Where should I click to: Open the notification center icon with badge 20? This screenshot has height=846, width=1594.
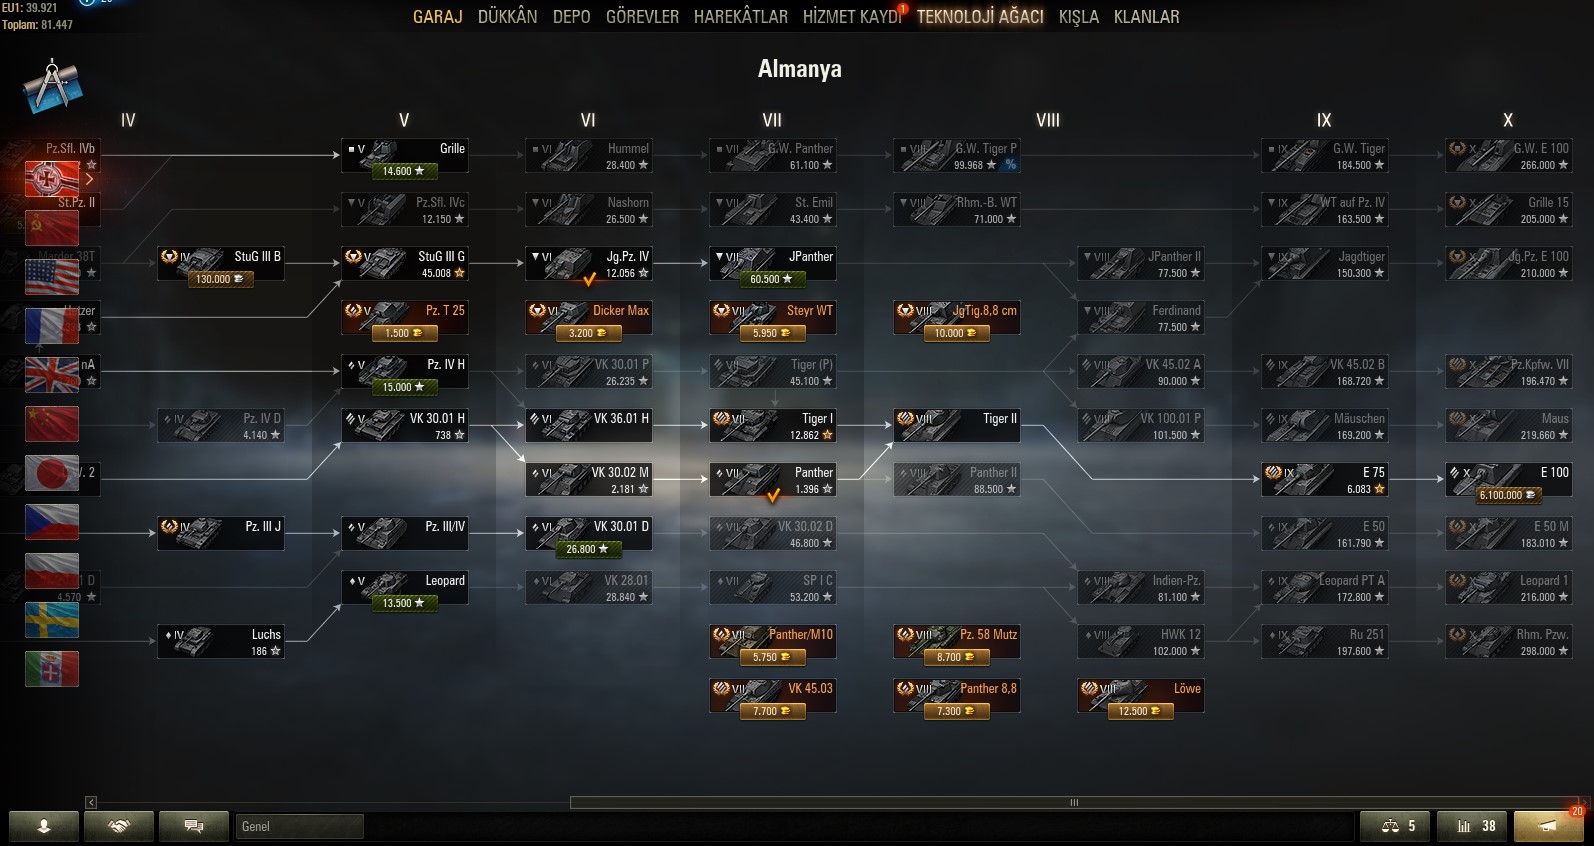point(1548,826)
